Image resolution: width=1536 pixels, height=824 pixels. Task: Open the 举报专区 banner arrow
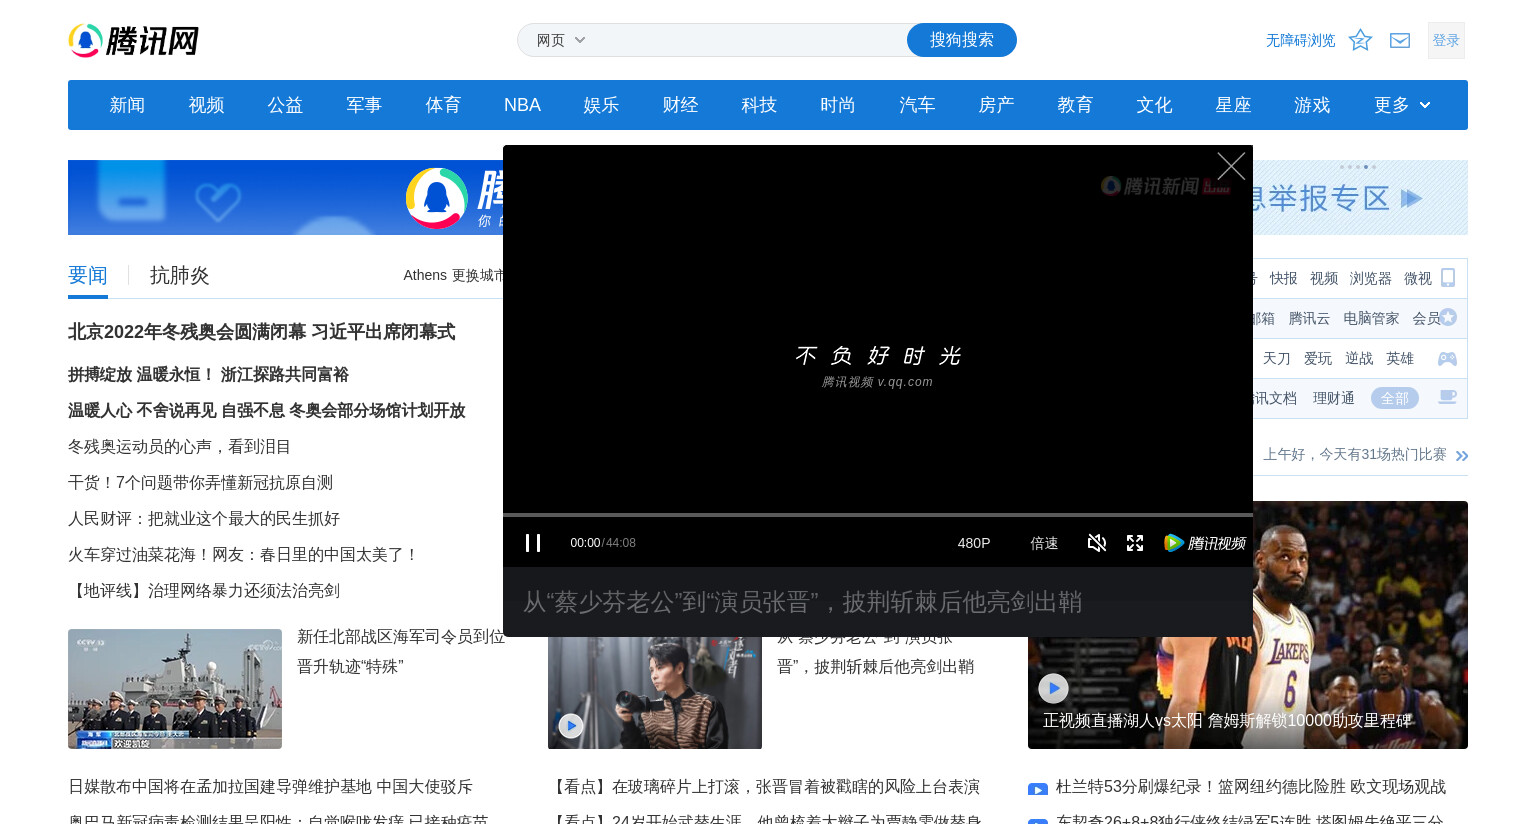click(x=1411, y=198)
